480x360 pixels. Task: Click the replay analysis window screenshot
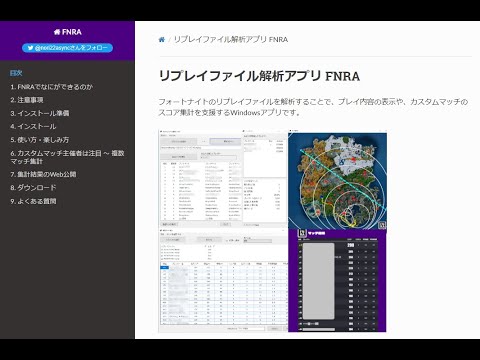coord(223,179)
